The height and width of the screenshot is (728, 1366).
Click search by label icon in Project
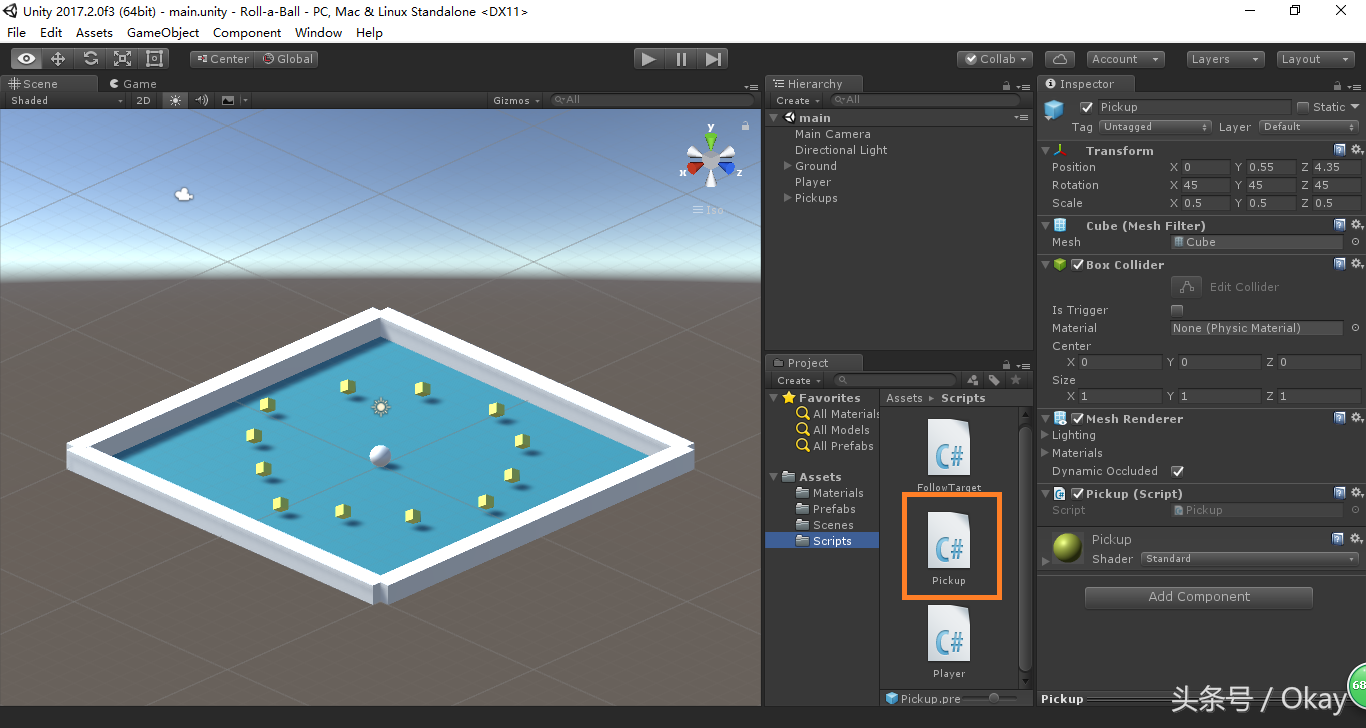pyautogui.click(x=994, y=380)
